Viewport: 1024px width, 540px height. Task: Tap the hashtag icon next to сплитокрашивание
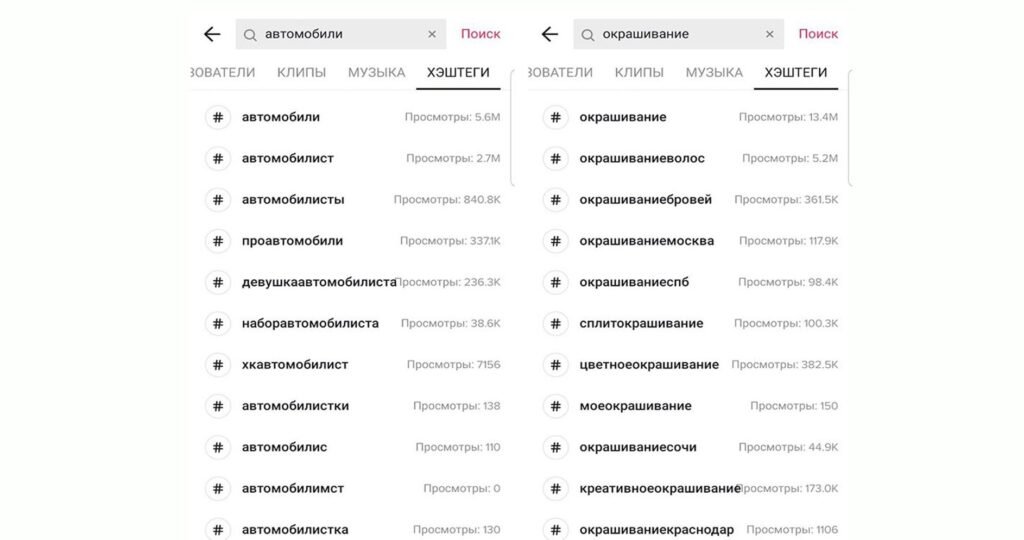point(556,323)
